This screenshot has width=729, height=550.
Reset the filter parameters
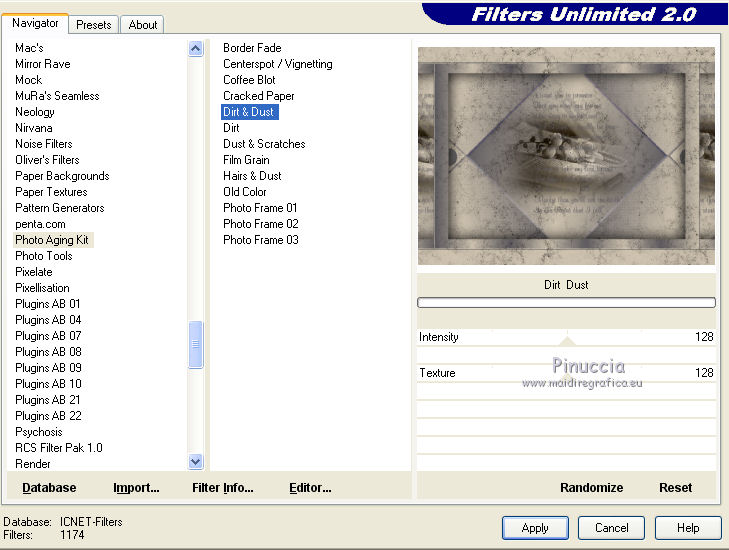[x=676, y=488]
